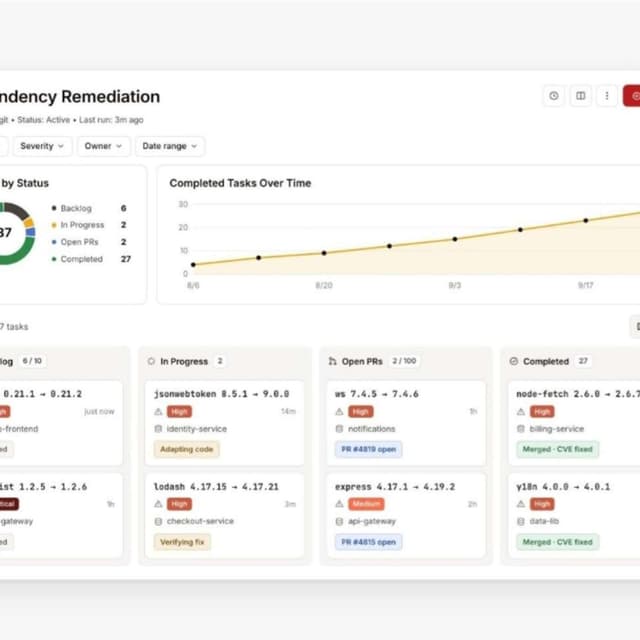Screen dimensions: 640x640
Task: Open the Date range filter dropdown
Action: click(170, 146)
